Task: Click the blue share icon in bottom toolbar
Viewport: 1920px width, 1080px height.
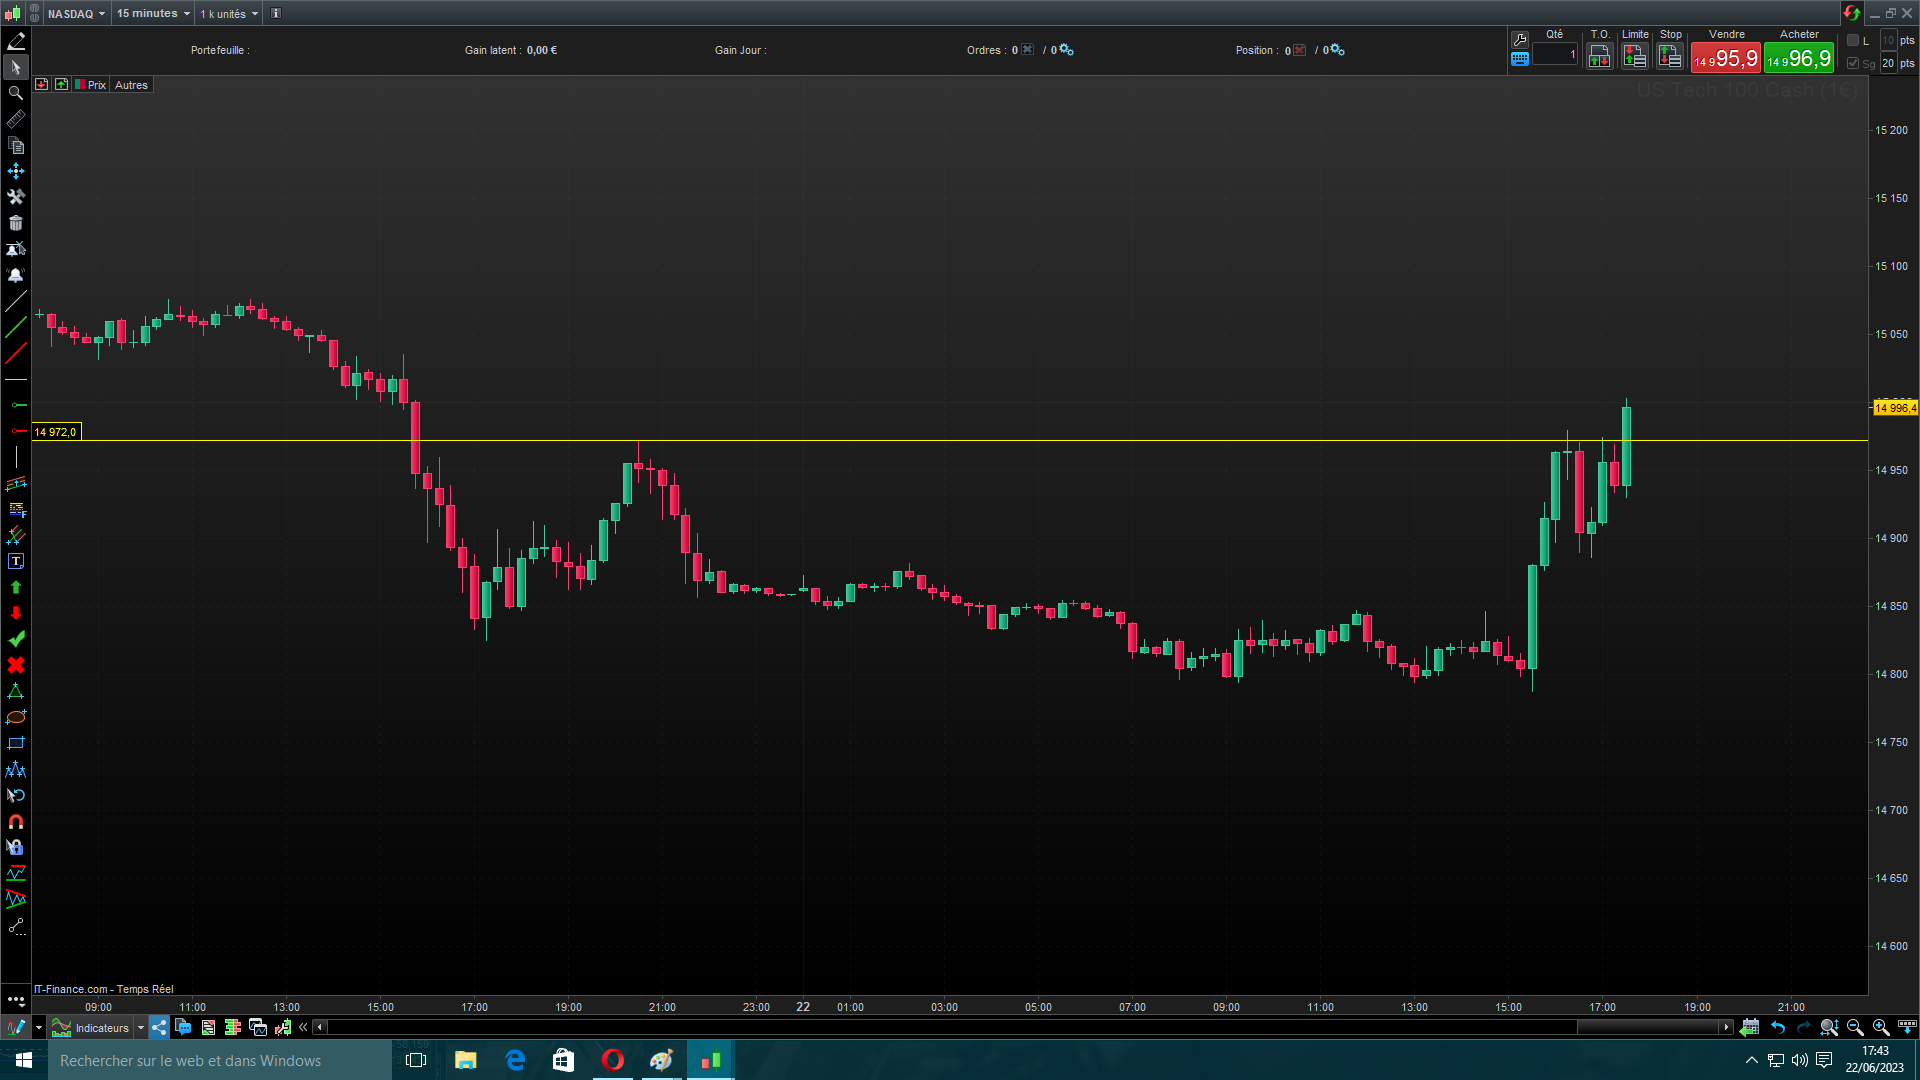Action: (x=159, y=1027)
